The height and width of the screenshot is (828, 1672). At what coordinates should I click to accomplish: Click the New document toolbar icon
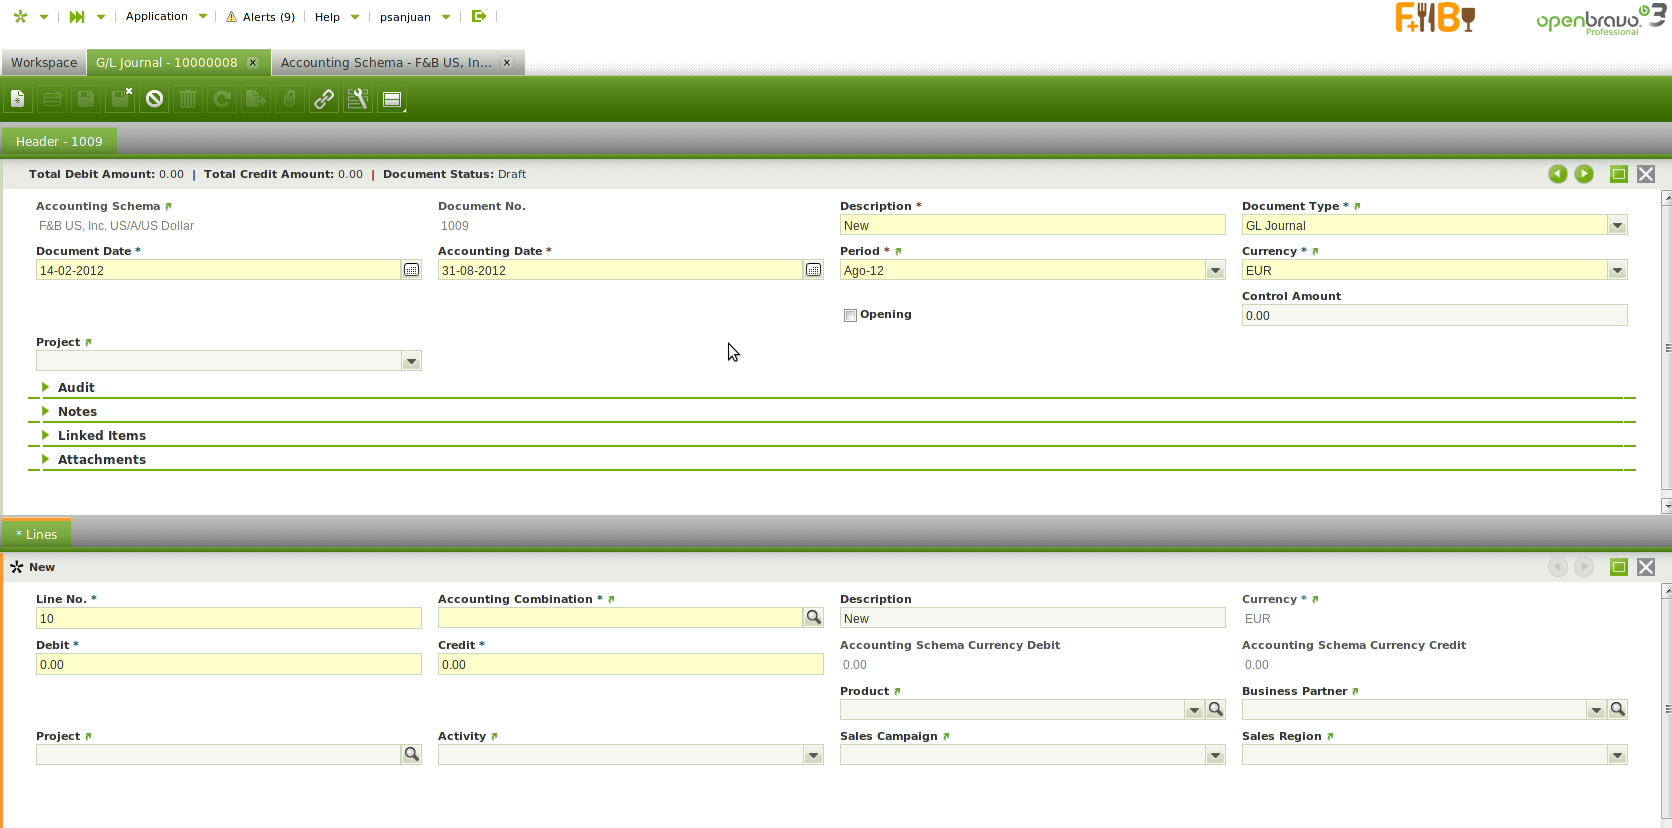pyautogui.click(x=18, y=99)
